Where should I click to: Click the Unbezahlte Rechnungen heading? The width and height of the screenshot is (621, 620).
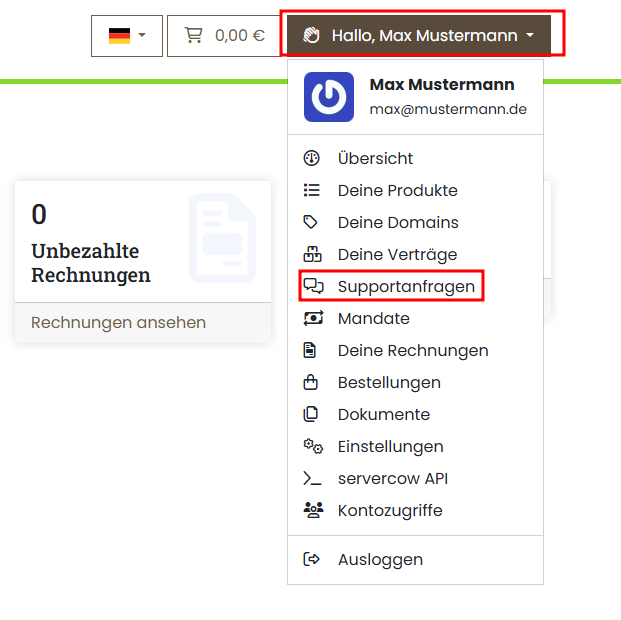[x=91, y=263]
